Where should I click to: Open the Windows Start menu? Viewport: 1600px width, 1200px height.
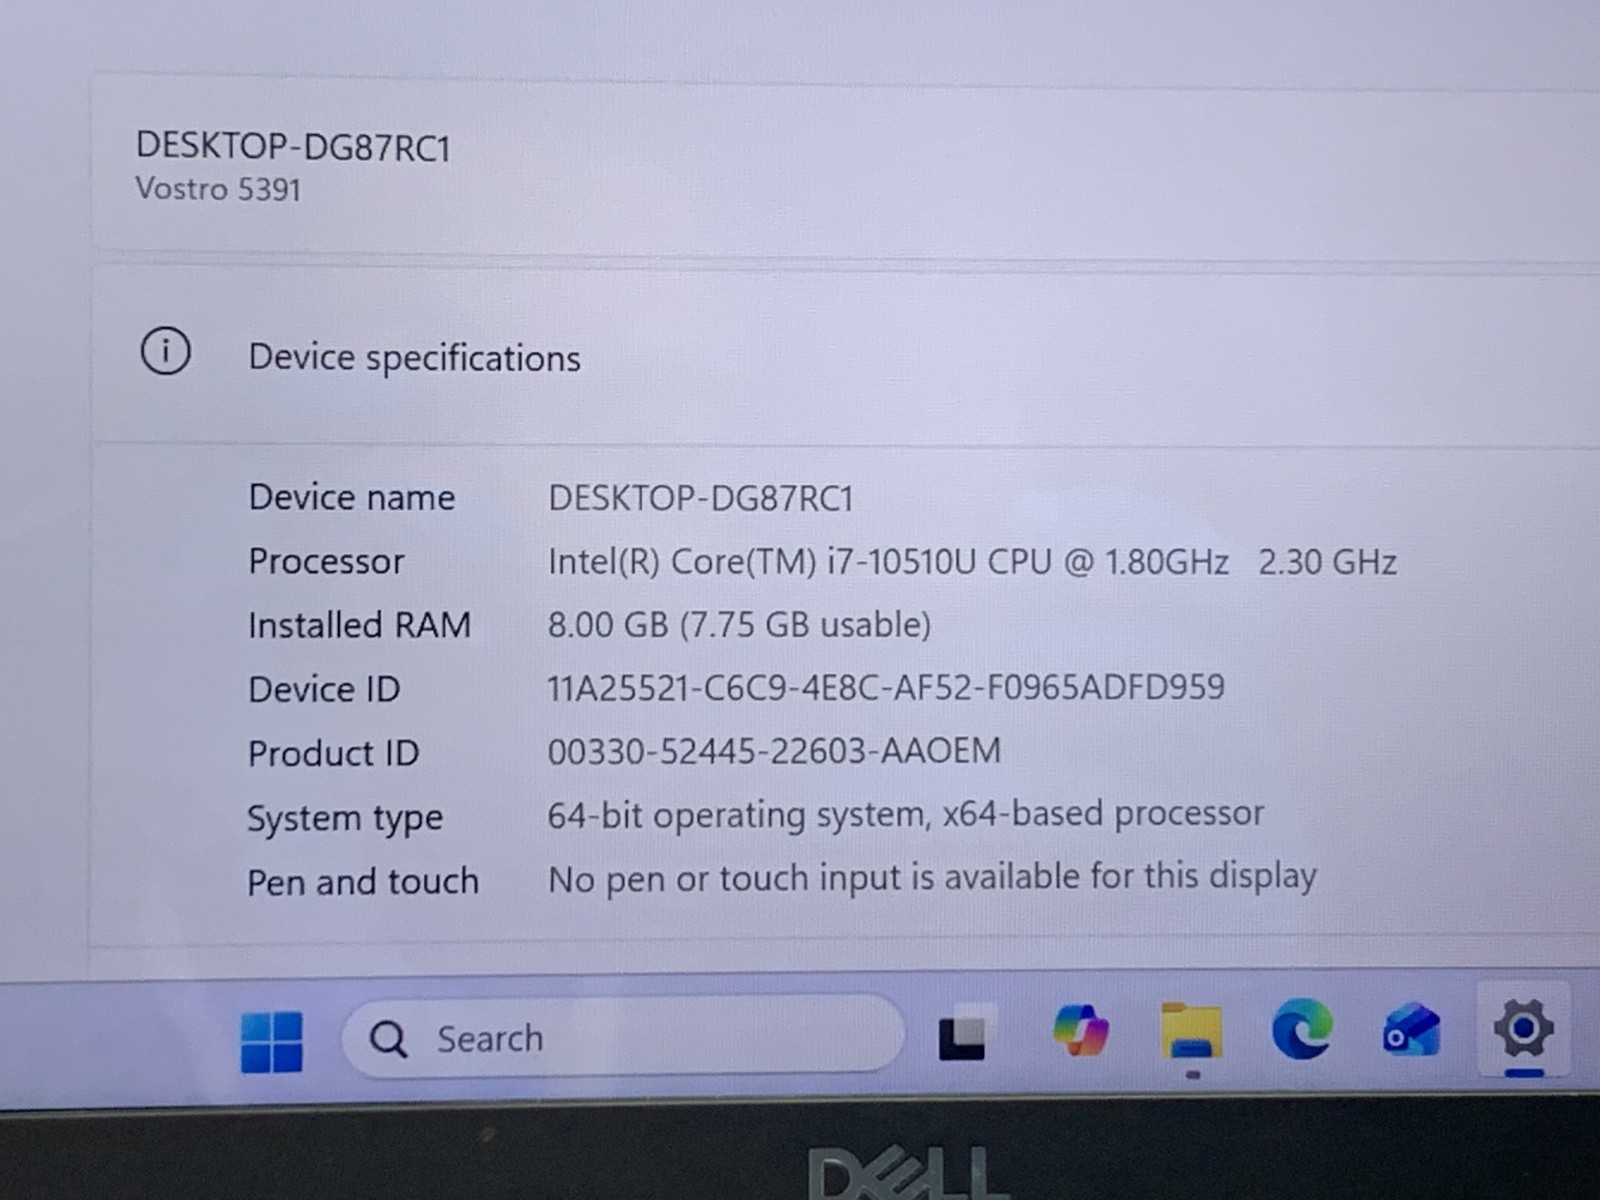[272, 1041]
